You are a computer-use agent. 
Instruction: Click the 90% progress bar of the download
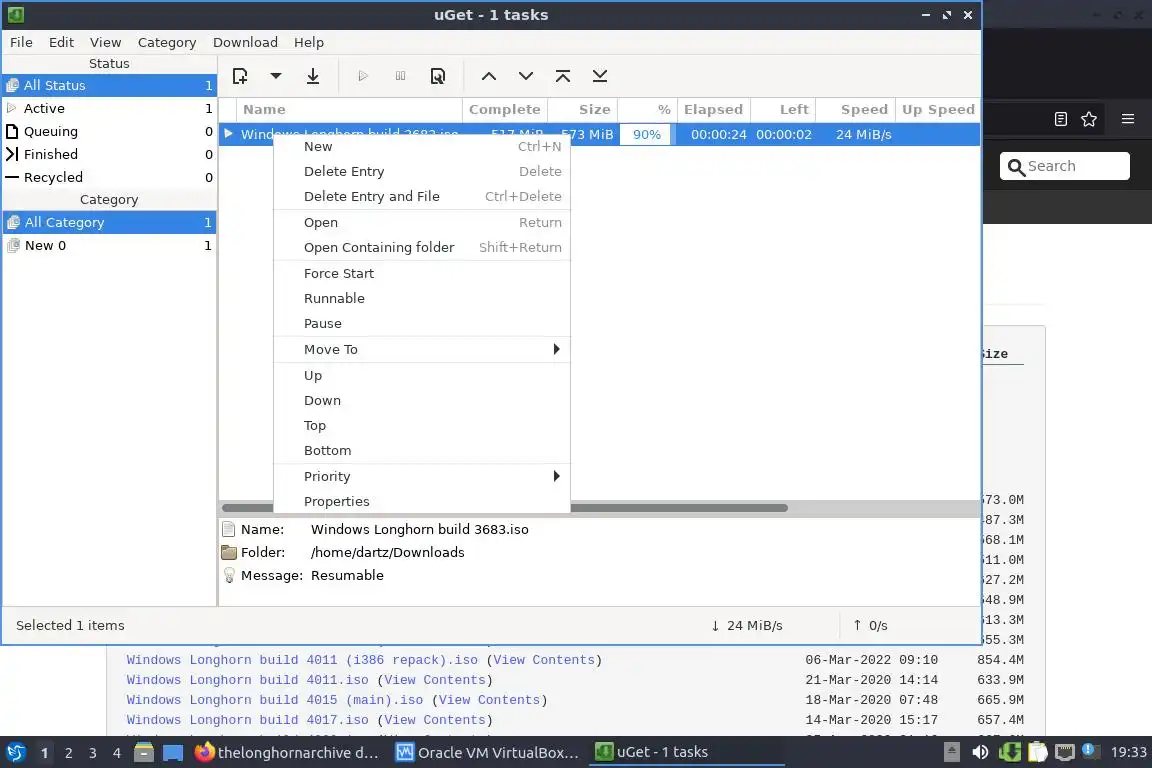click(x=647, y=134)
